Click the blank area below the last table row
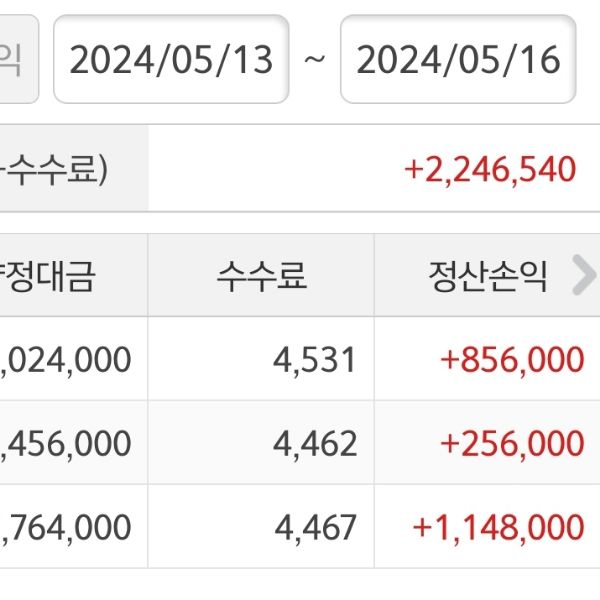This screenshot has height=600, width=600. tap(300, 585)
